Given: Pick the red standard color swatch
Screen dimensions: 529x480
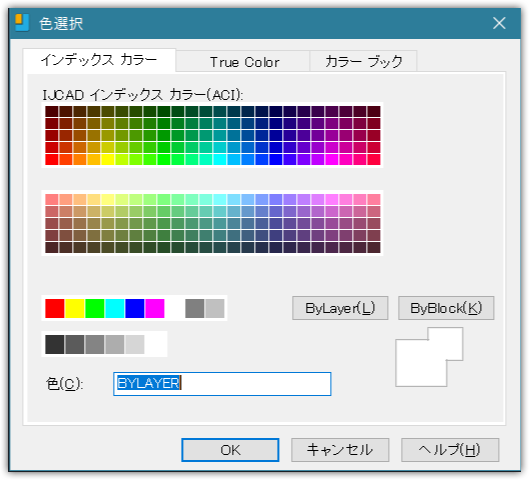Looking at the screenshot, I should pos(55,308).
